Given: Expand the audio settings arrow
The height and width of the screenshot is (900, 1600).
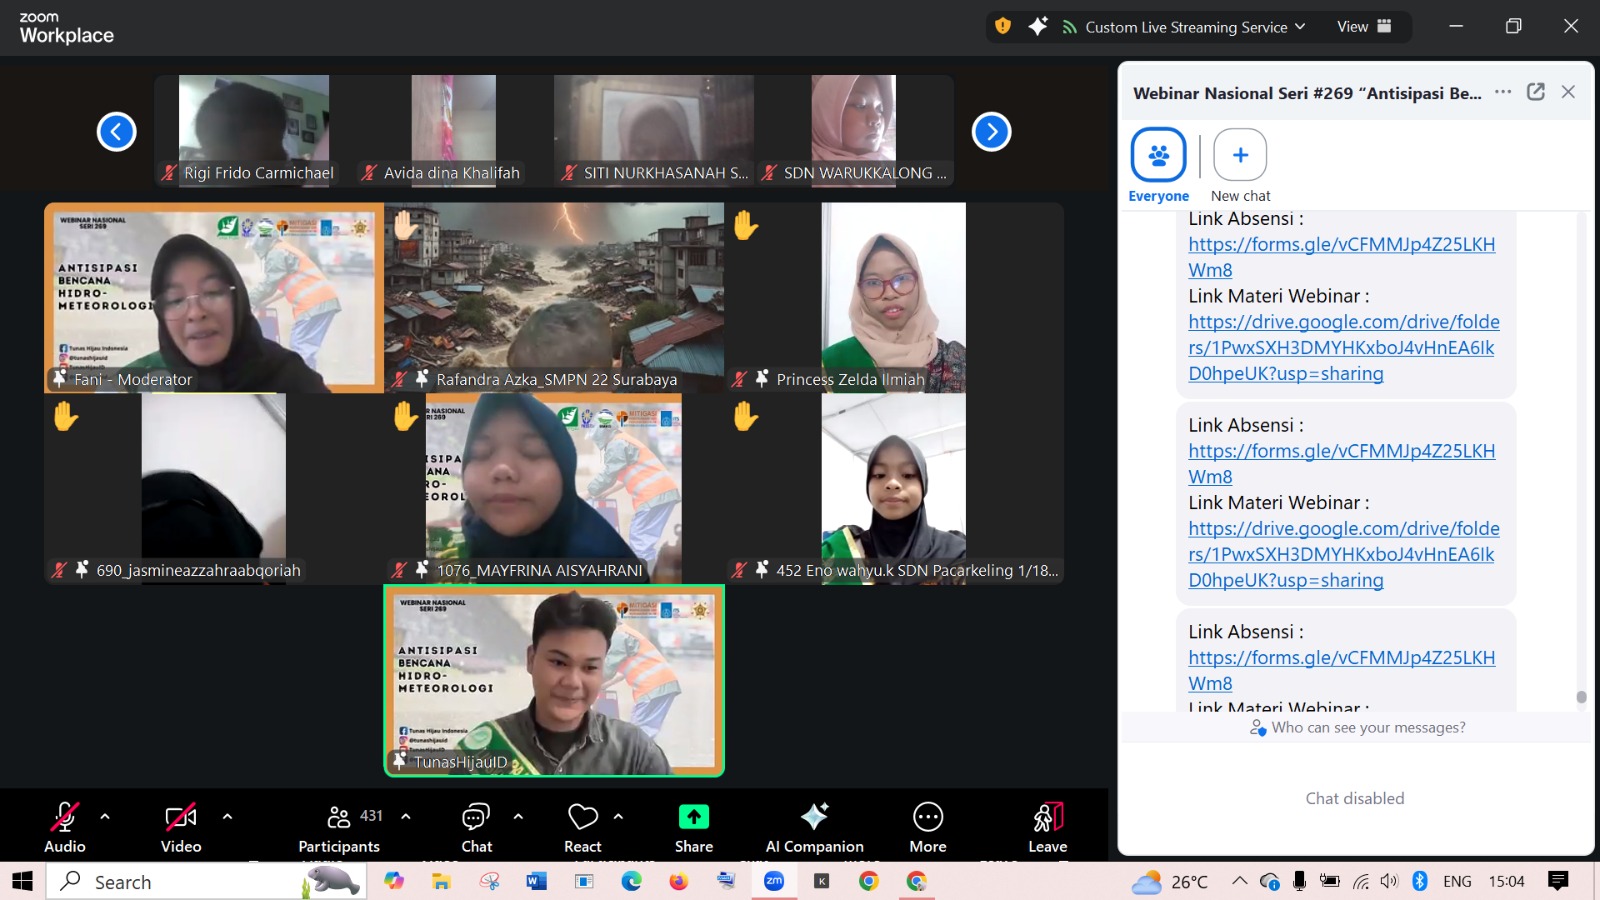Looking at the screenshot, I should coord(105,816).
